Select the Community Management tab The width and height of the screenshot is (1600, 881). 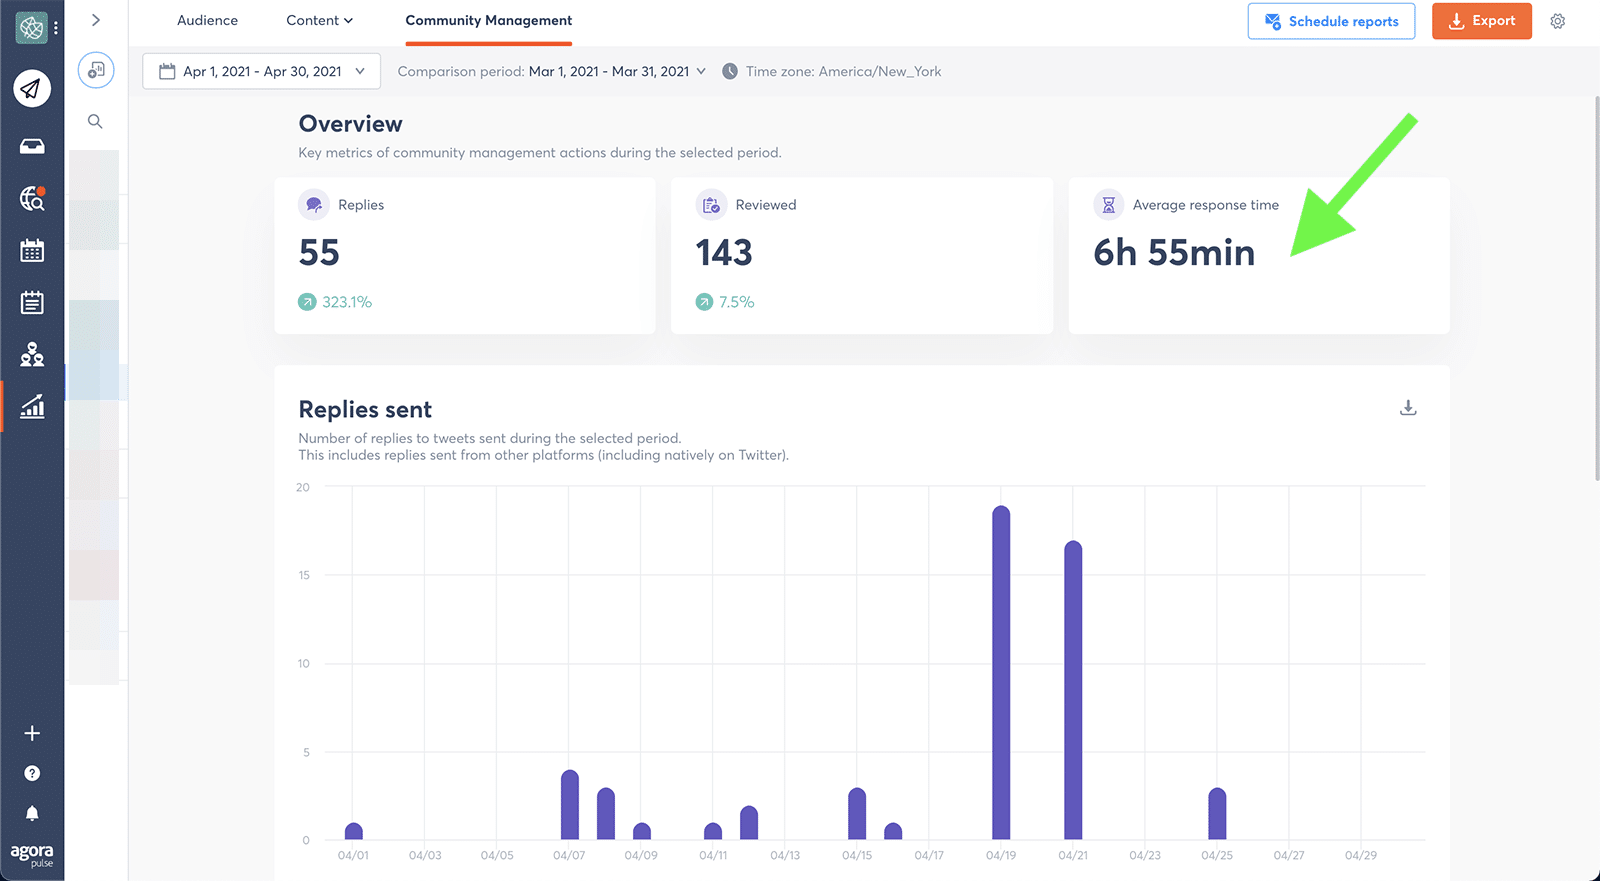click(x=488, y=20)
